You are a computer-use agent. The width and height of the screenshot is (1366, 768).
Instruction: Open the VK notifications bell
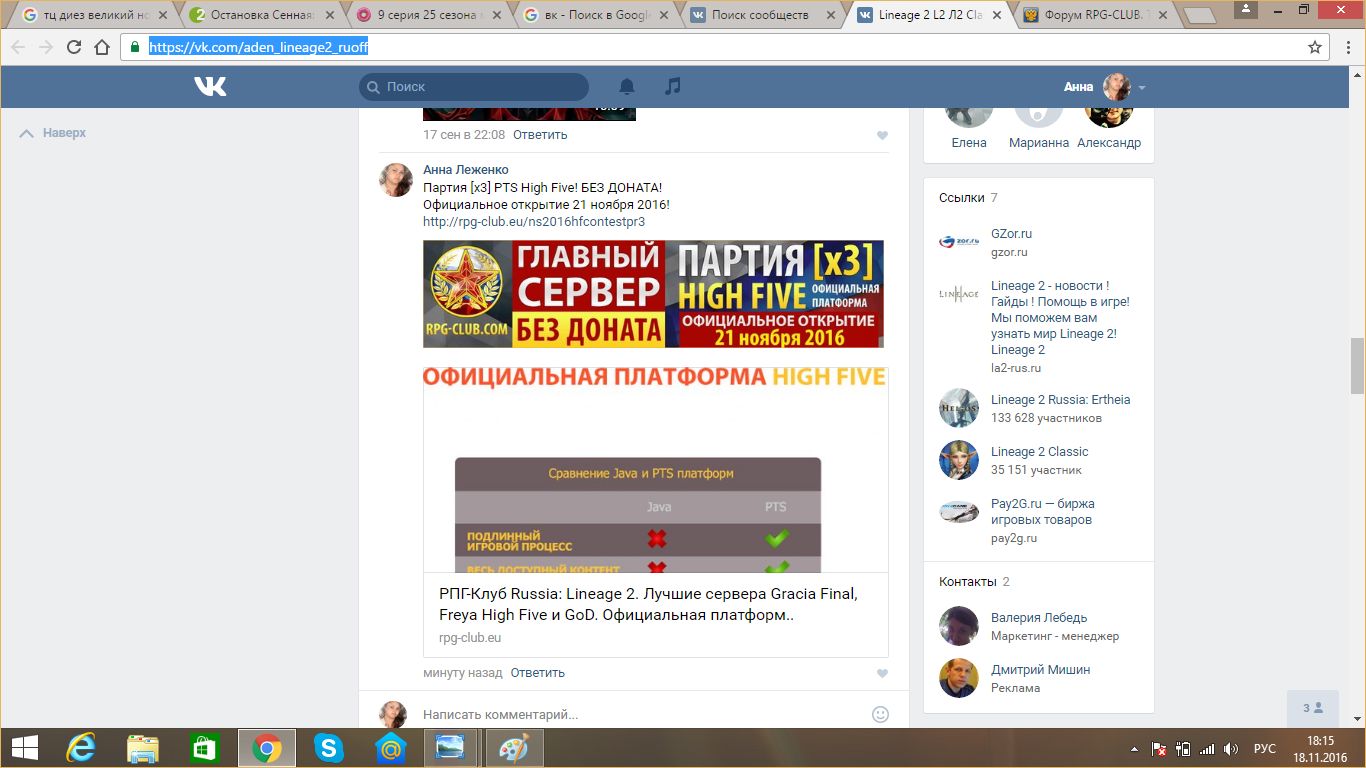627,87
